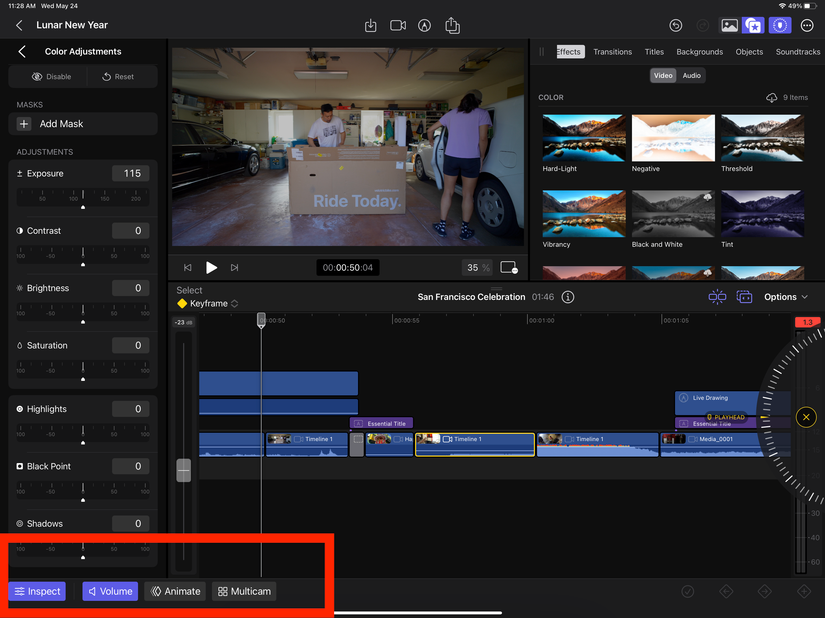Switch to the Effects tab
This screenshot has width=825, height=618.
click(x=570, y=52)
